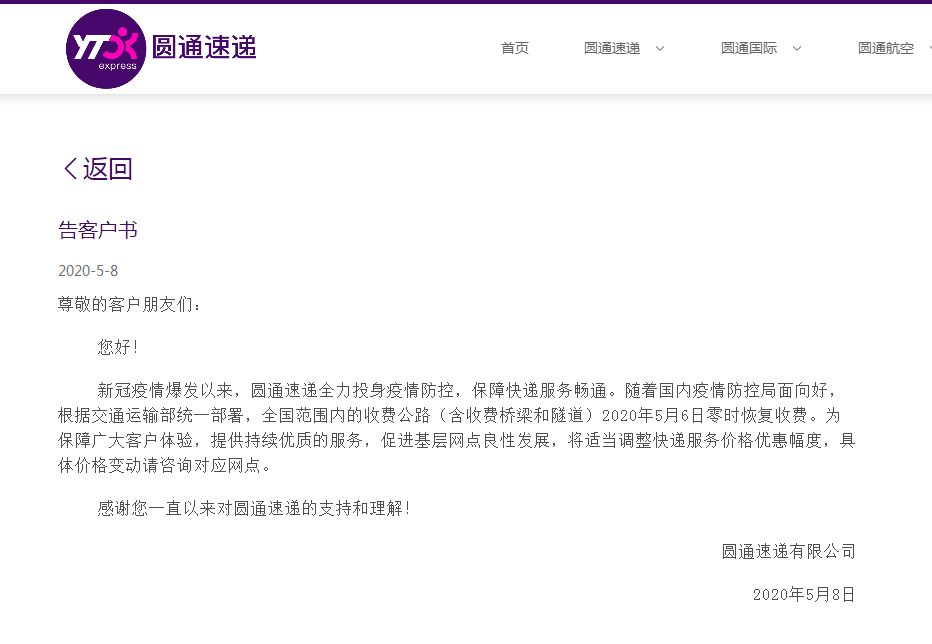
Task: Open the 首页 home menu item
Action: pos(515,48)
